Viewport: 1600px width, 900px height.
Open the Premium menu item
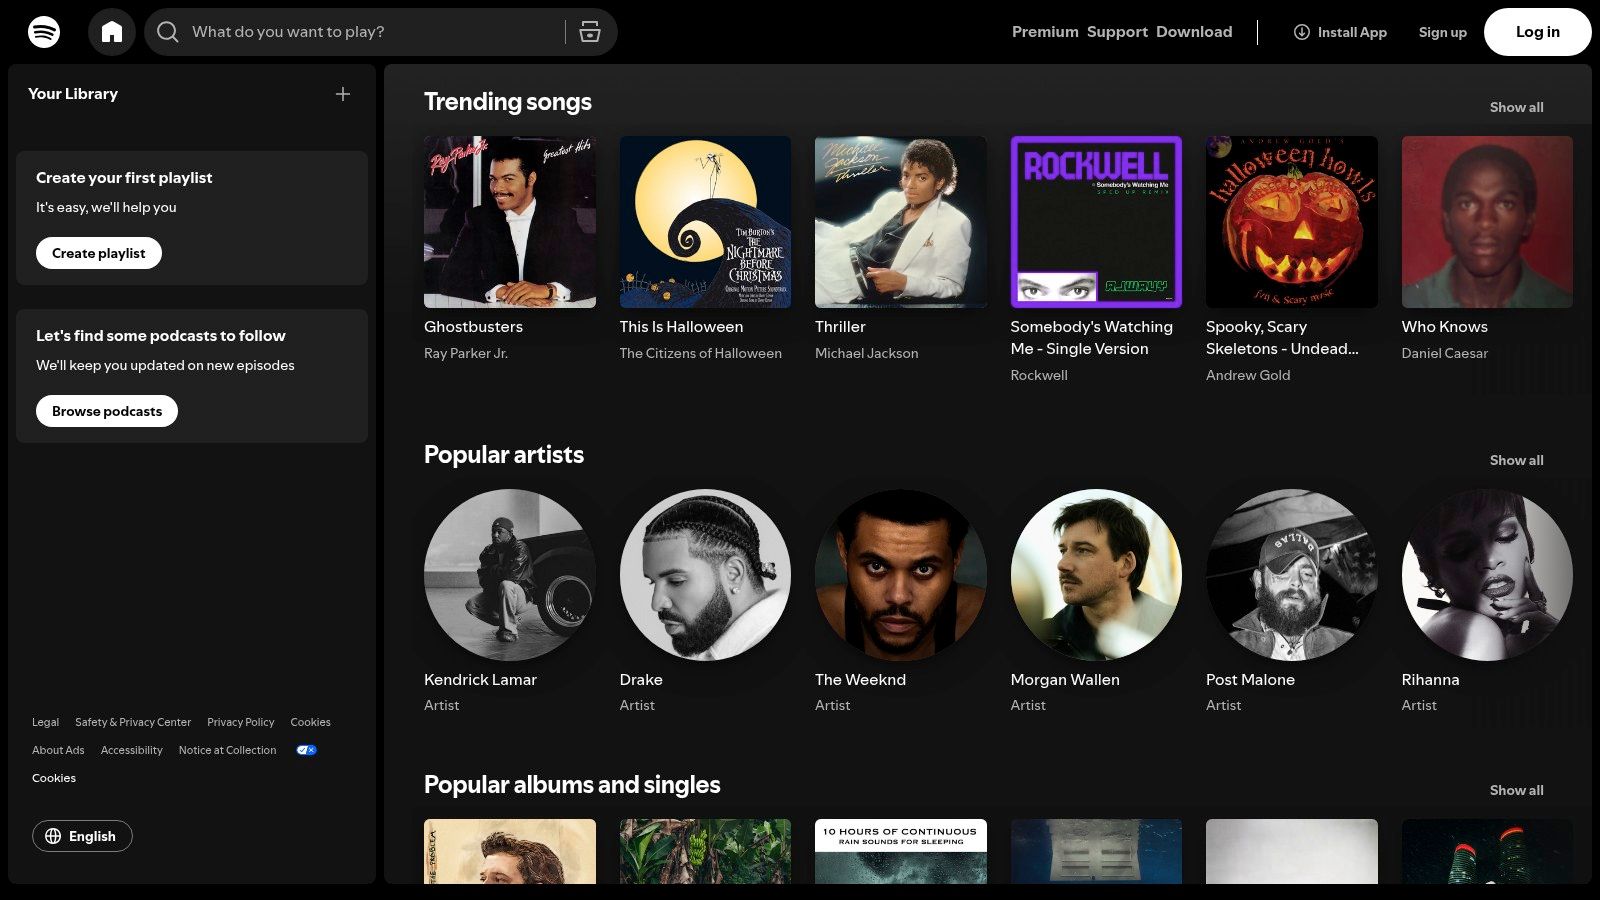click(x=1044, y=31)
